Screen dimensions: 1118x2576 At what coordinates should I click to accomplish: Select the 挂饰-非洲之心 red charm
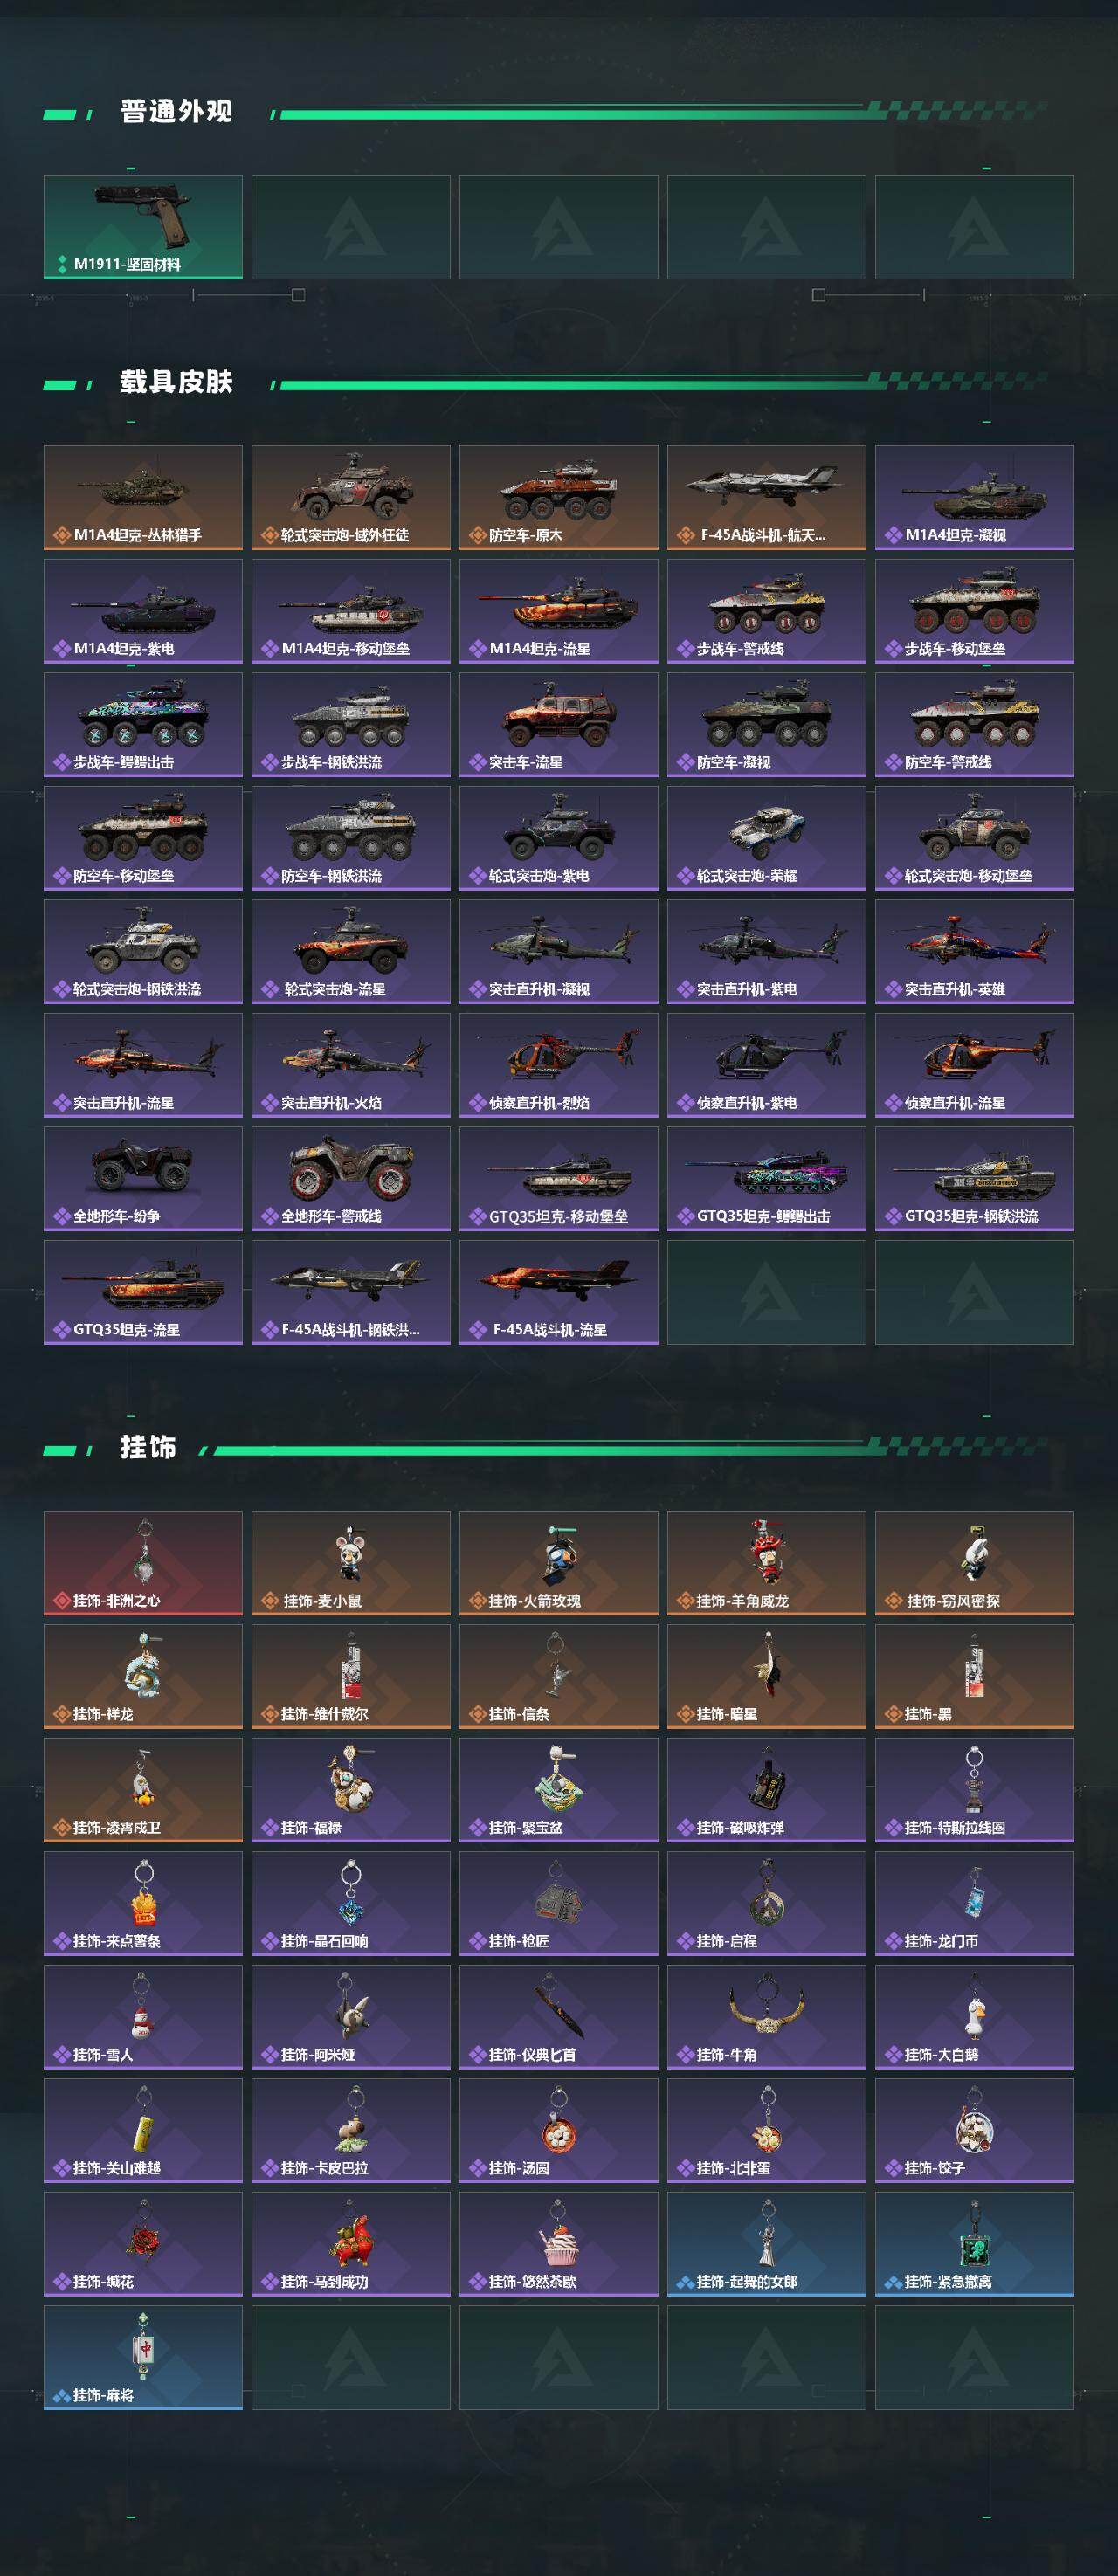click(143, 1562)
